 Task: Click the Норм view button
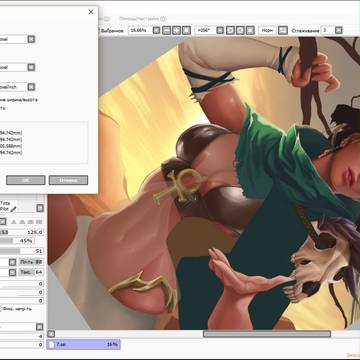[267, 30]
